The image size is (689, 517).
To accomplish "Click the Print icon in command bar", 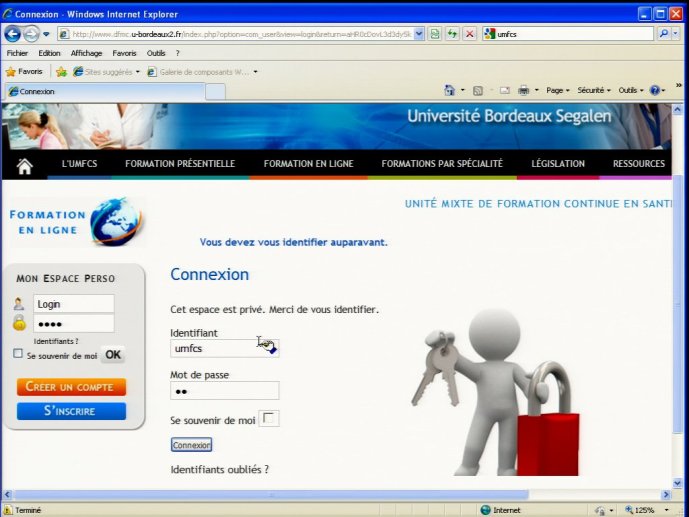I will (523, 90).
